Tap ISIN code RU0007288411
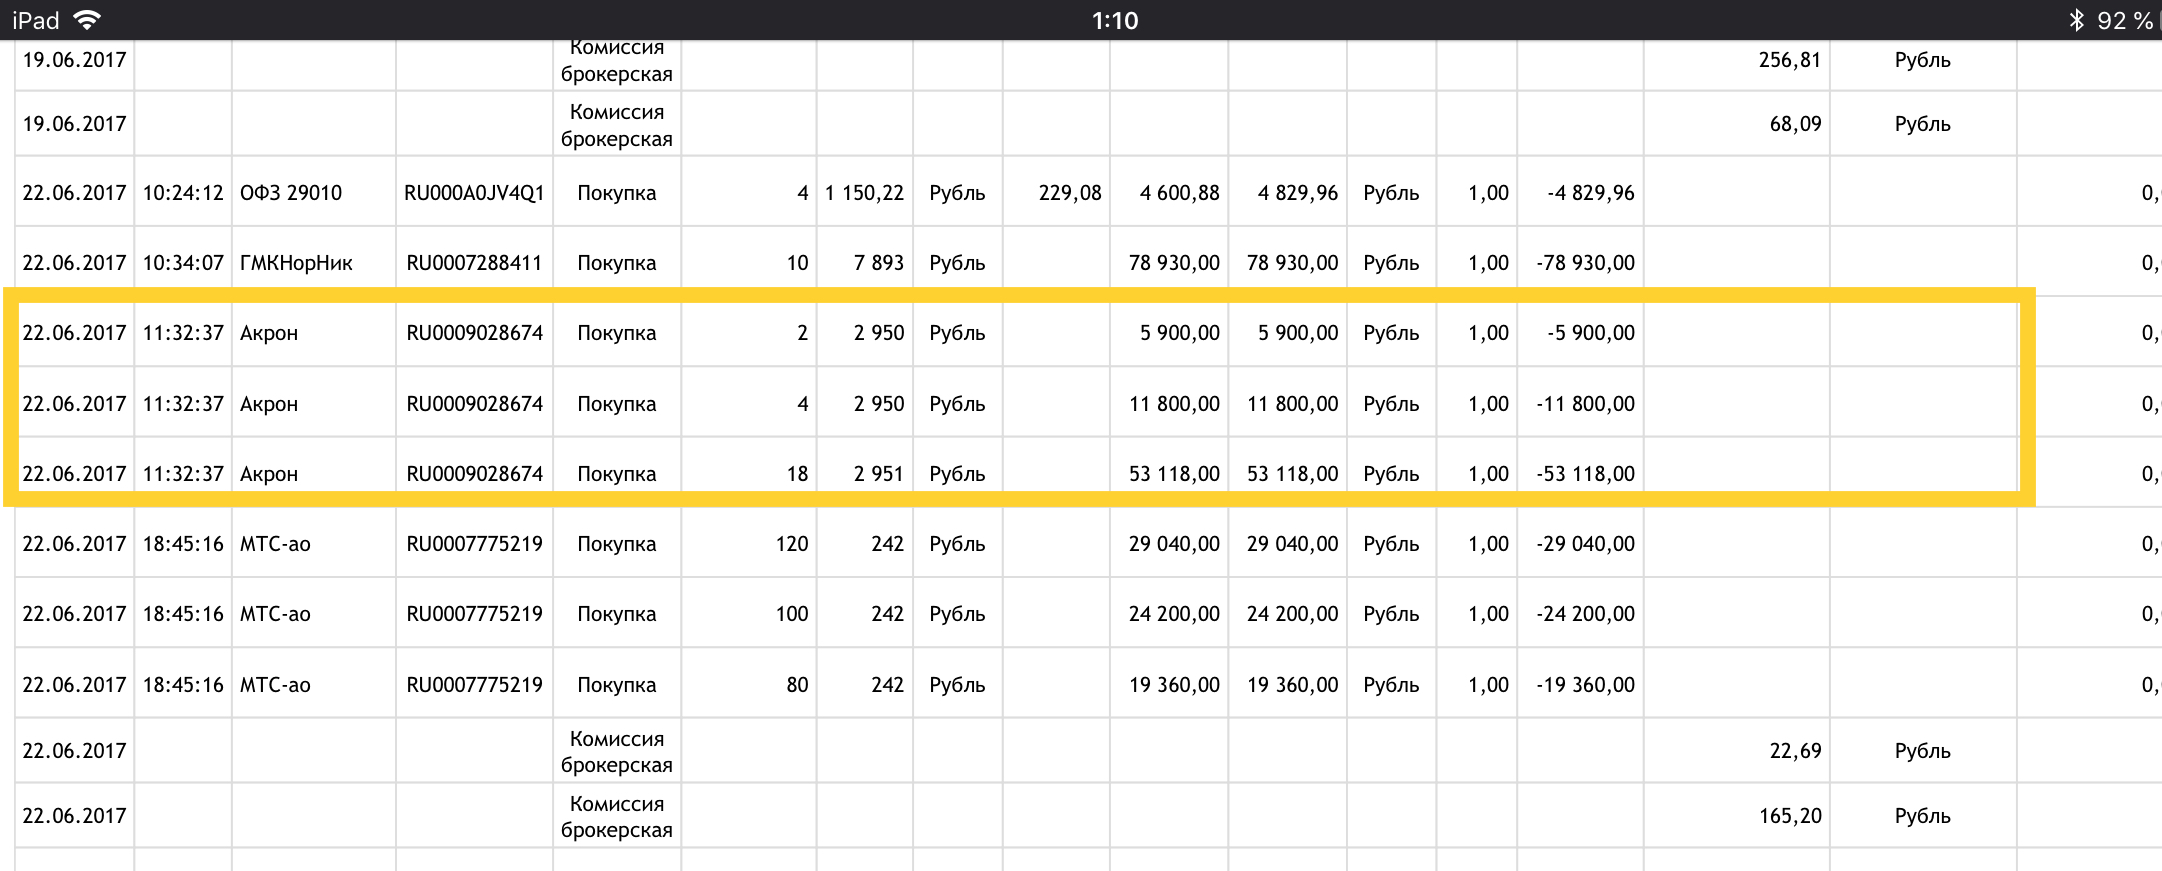The image size is (2162, 871). pos(474,263)
